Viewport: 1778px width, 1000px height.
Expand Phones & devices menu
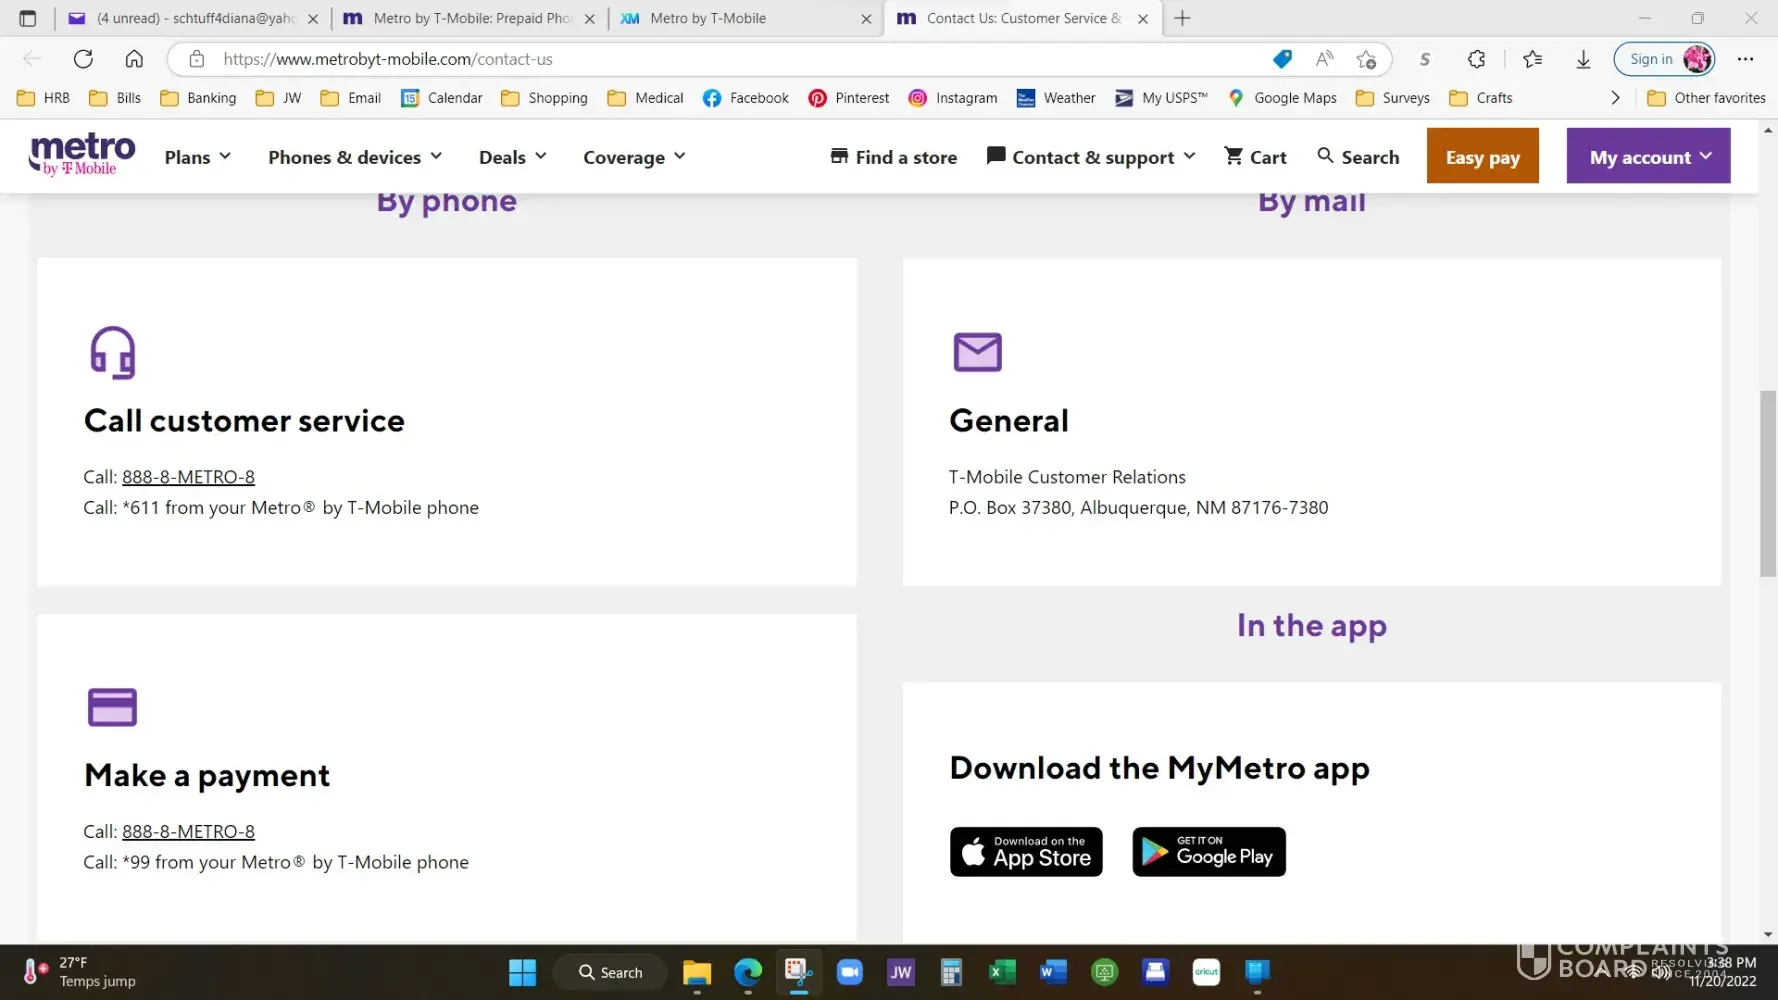354,157
